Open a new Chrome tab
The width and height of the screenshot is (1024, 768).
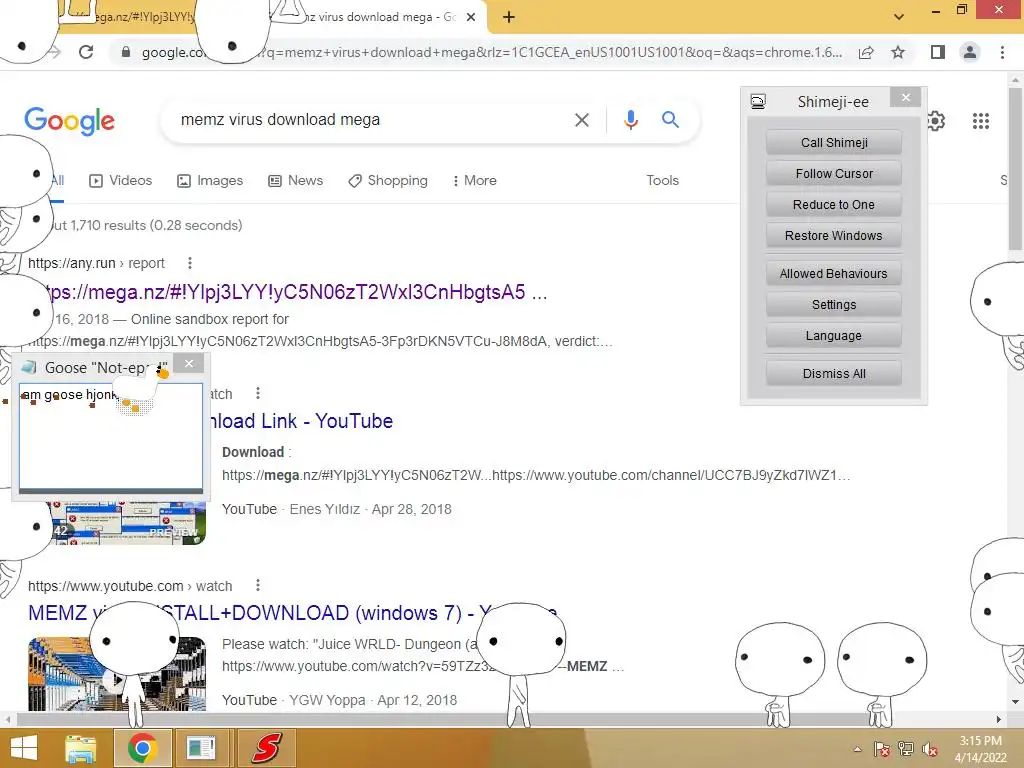point(509,18)
